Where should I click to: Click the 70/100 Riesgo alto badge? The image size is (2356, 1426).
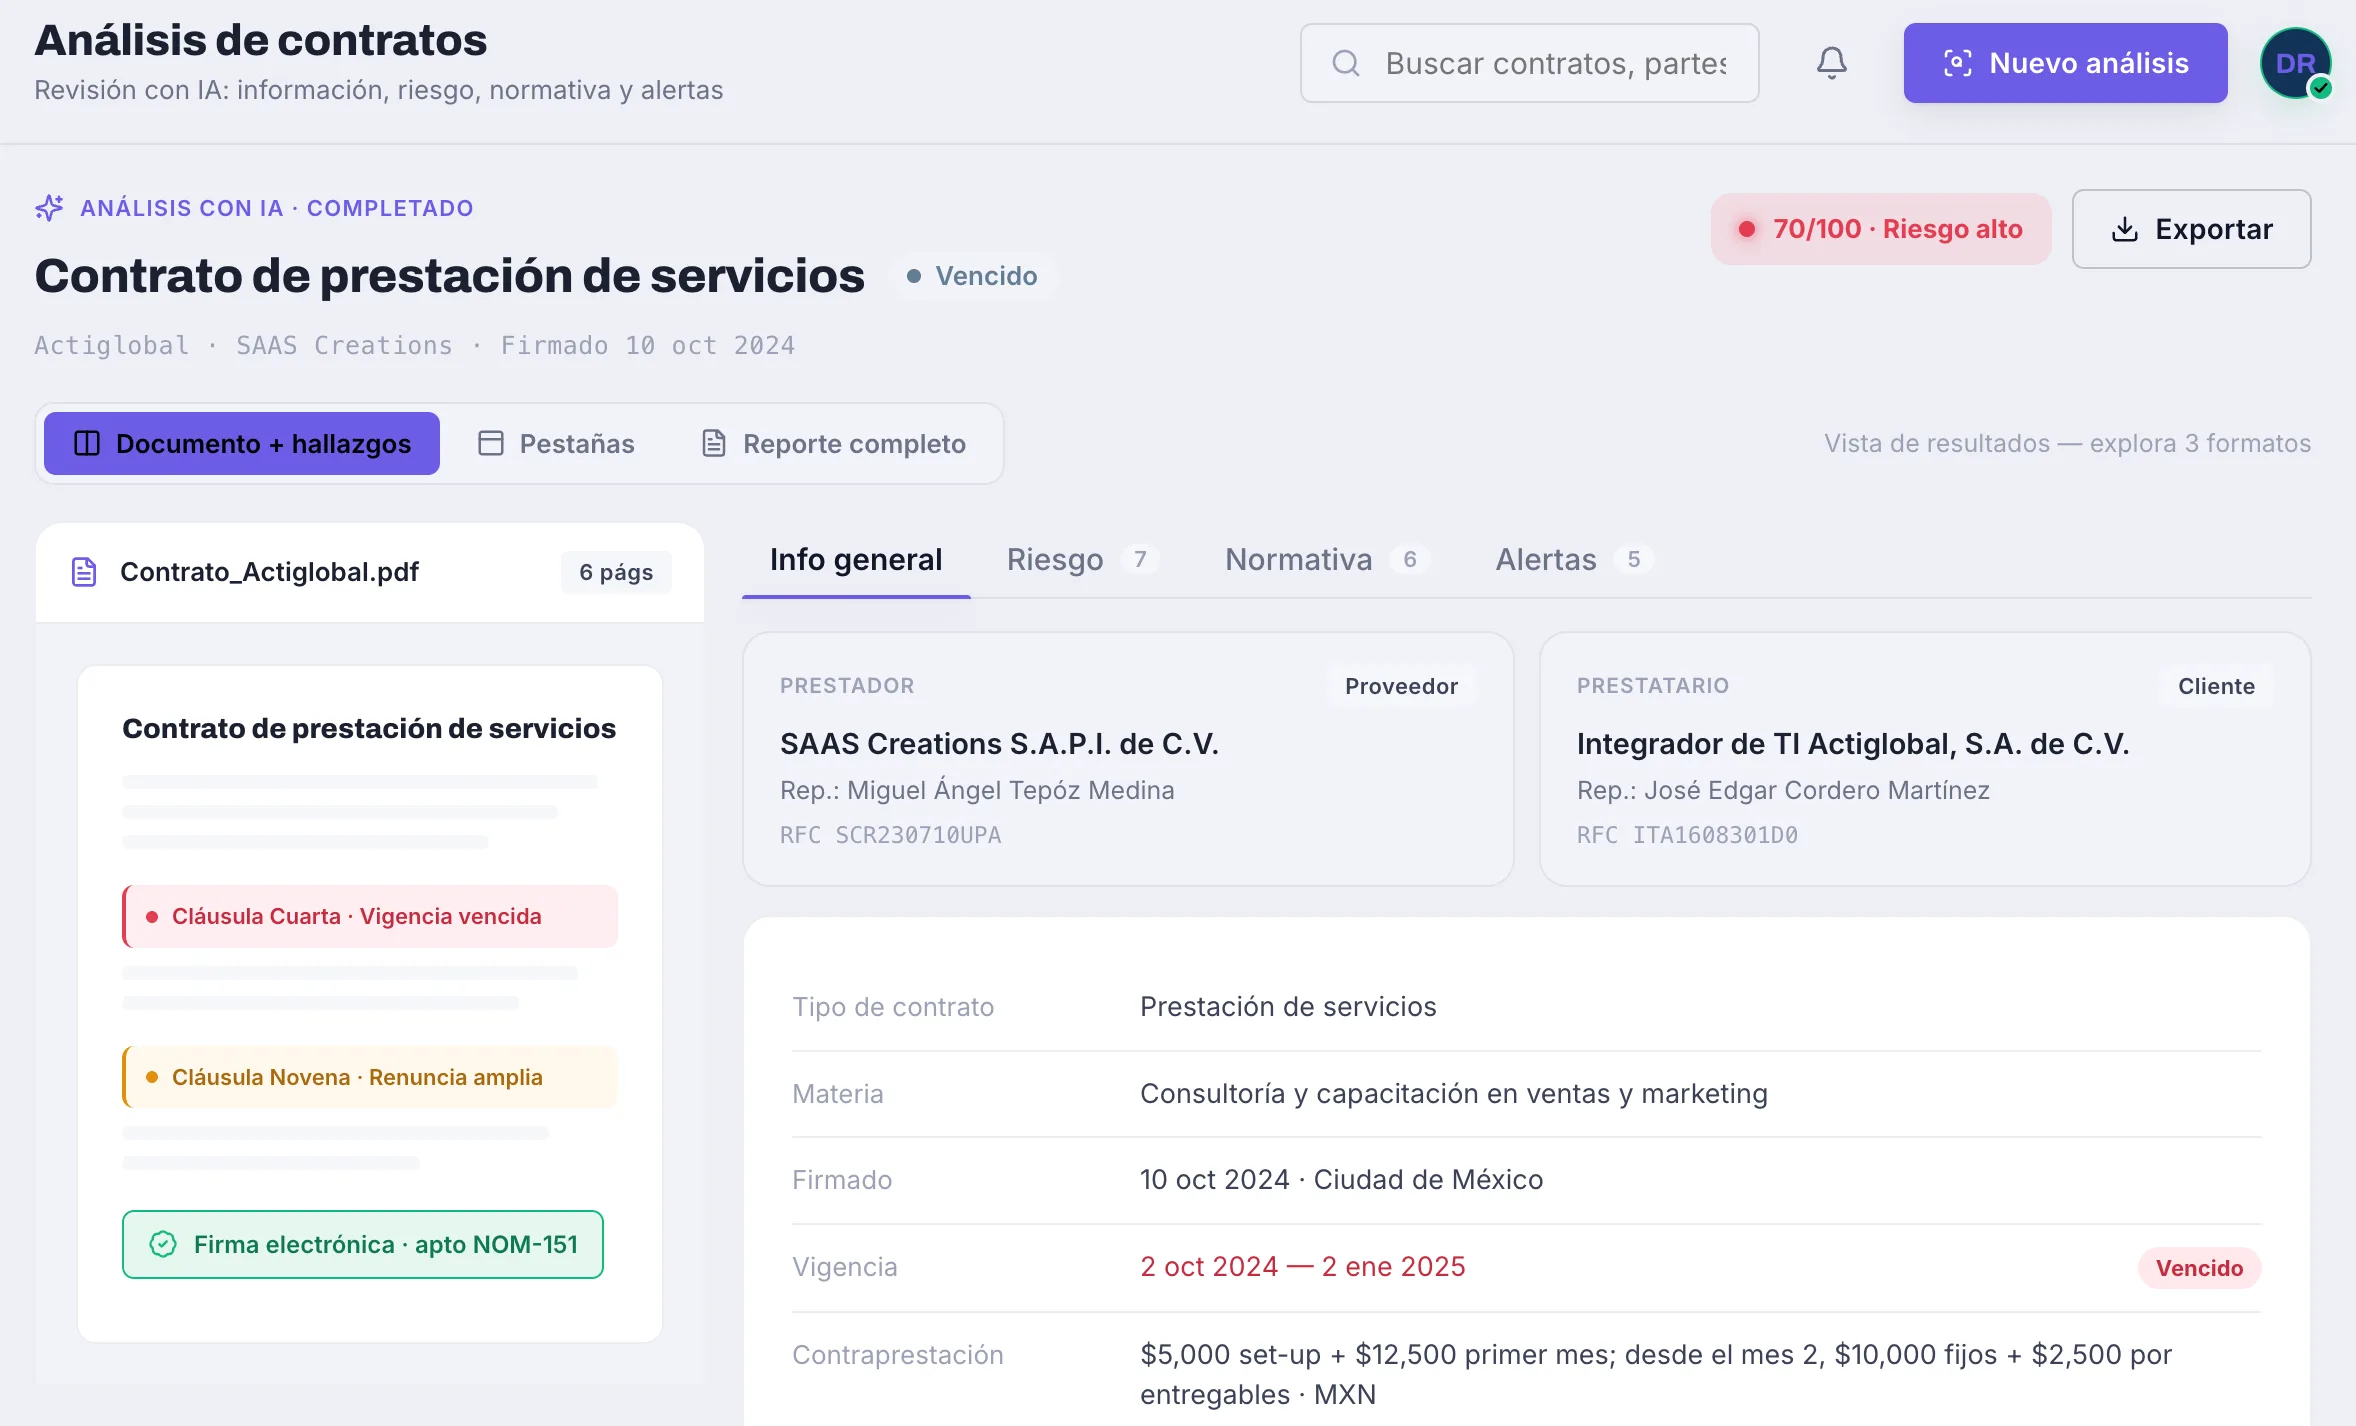click(1881, 229)
